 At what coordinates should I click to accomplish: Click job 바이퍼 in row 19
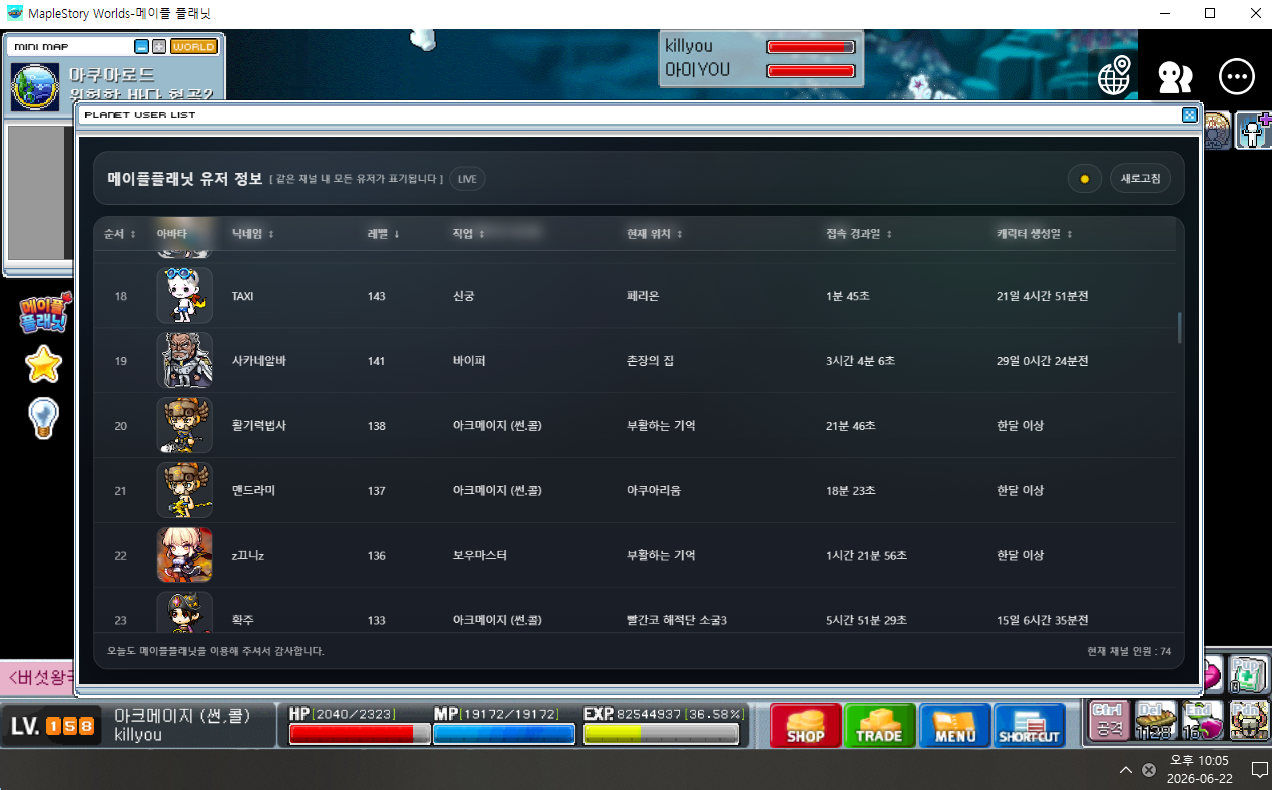click(x=469, y=361)
